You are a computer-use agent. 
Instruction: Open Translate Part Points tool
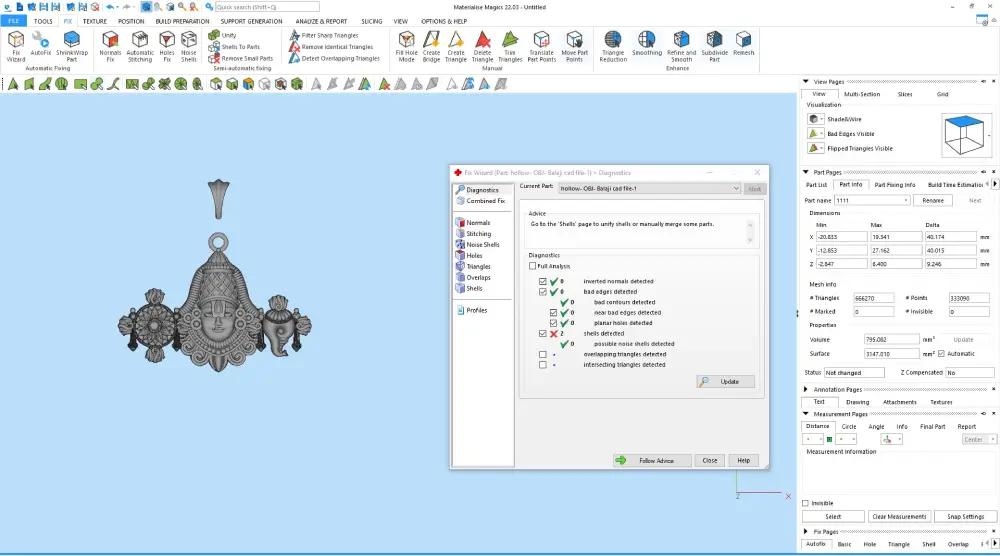(x=541, y=47)
